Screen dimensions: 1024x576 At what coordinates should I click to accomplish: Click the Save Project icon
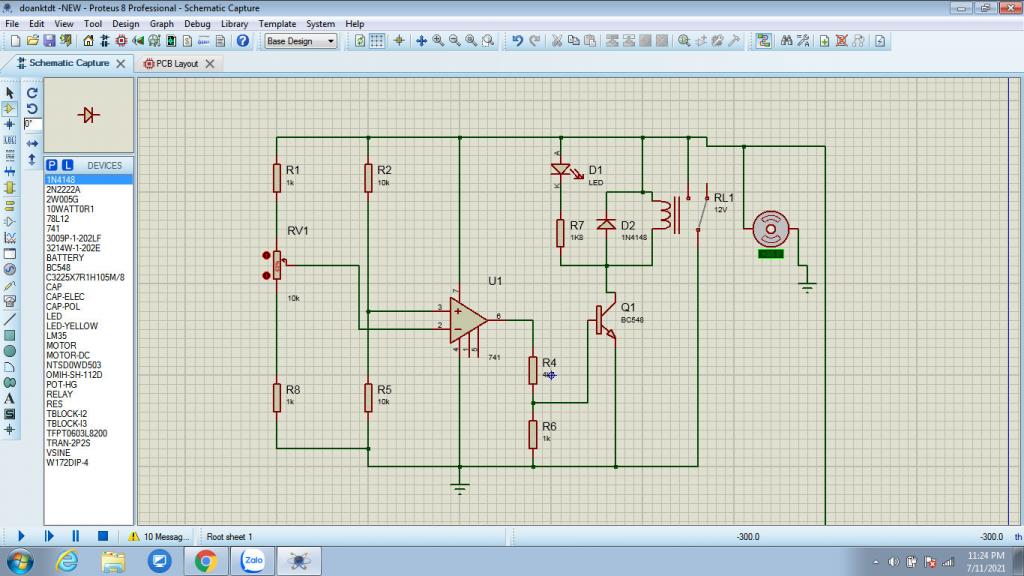click(x=50, y=41)
